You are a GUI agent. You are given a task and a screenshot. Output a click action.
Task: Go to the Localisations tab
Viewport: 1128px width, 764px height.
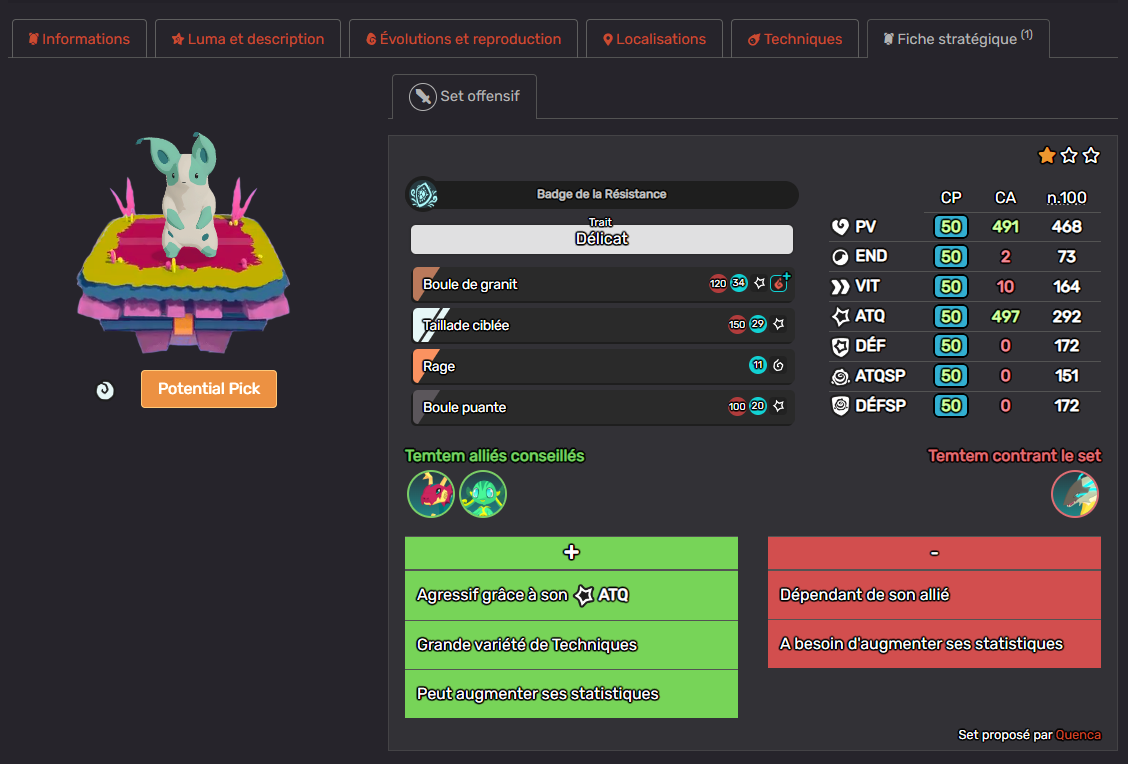(654, 39)
